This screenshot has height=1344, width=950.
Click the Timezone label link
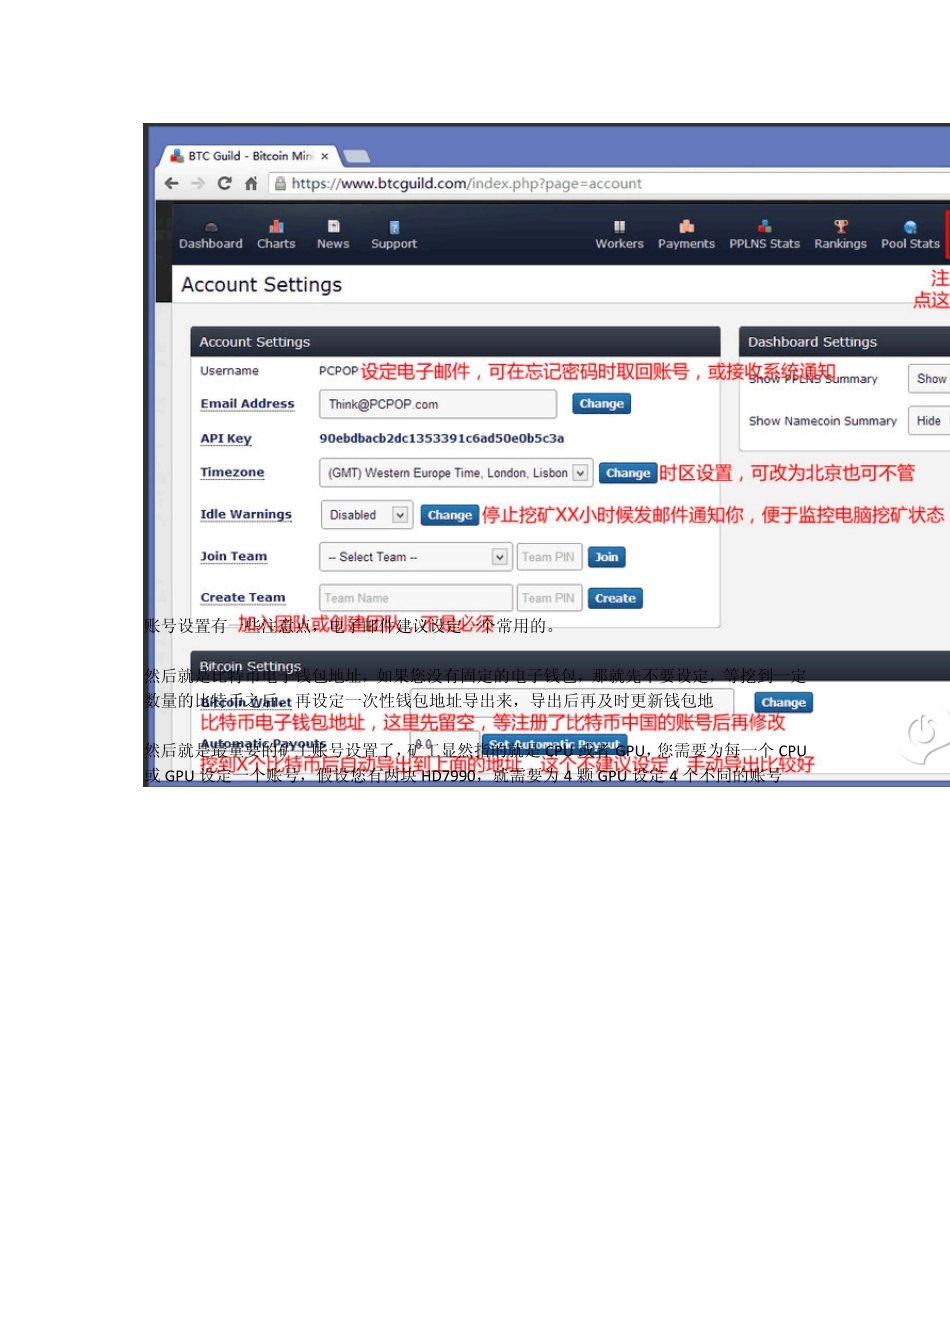coord(232,472)
